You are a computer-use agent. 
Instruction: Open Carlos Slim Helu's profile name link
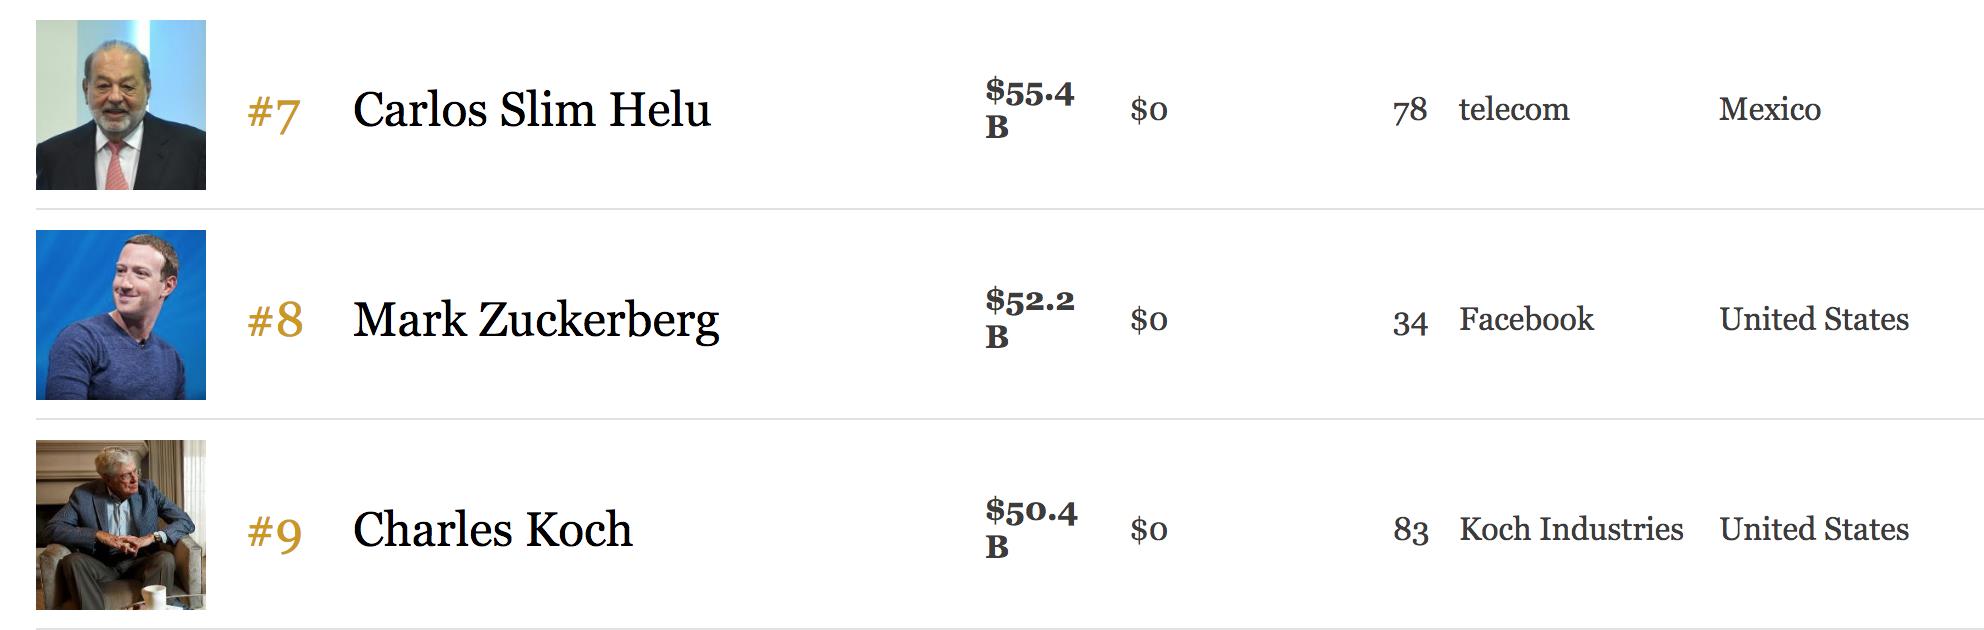coord(531,109)
